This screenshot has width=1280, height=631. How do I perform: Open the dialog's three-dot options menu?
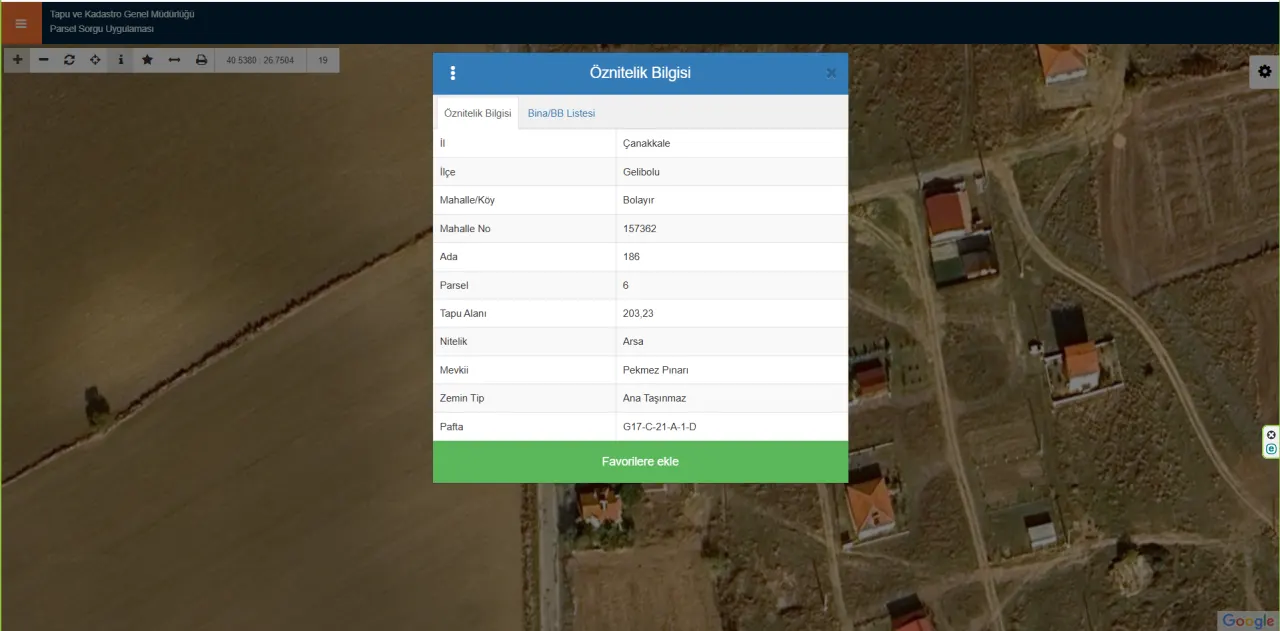[x=453, y=73]
